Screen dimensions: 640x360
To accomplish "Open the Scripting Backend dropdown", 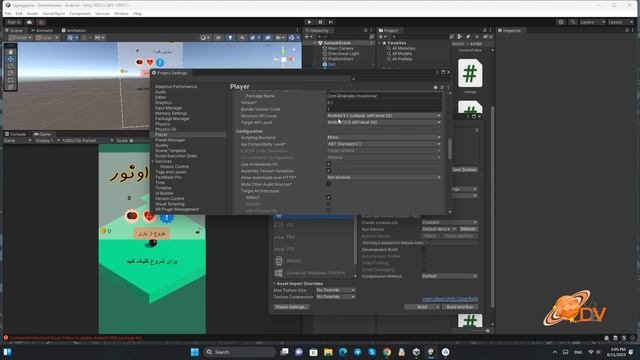I will [384, 138].
